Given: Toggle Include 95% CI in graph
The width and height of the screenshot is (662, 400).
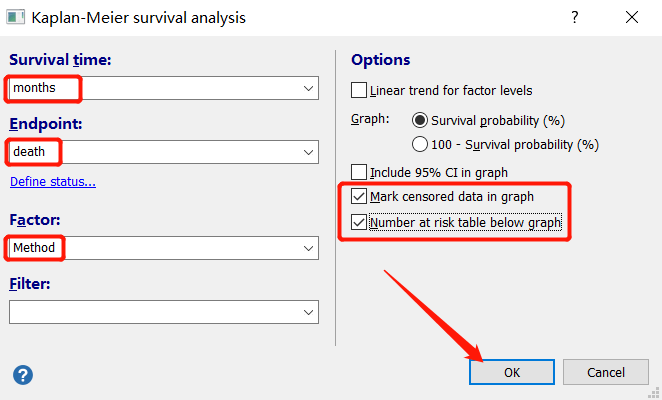Looking at the screenshot, I should click(x=360, y=171).
